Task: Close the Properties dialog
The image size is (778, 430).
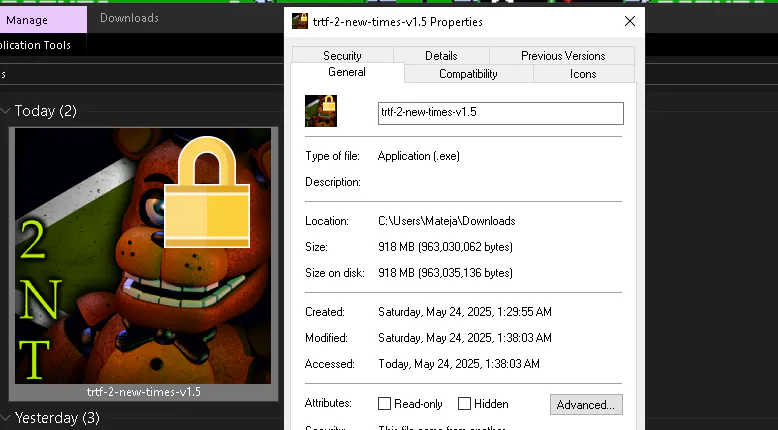Action: 630,21
